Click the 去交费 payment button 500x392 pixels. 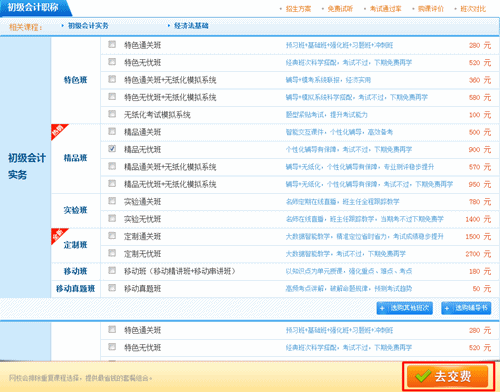[448, 376]
